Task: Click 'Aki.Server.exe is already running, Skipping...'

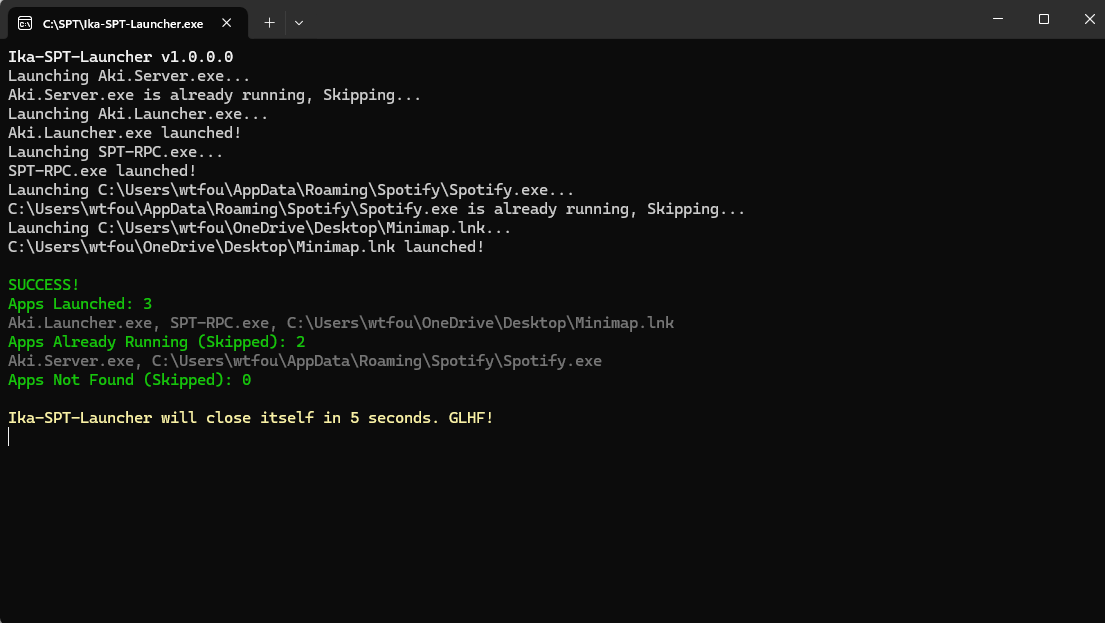Action: pos(214,95)
